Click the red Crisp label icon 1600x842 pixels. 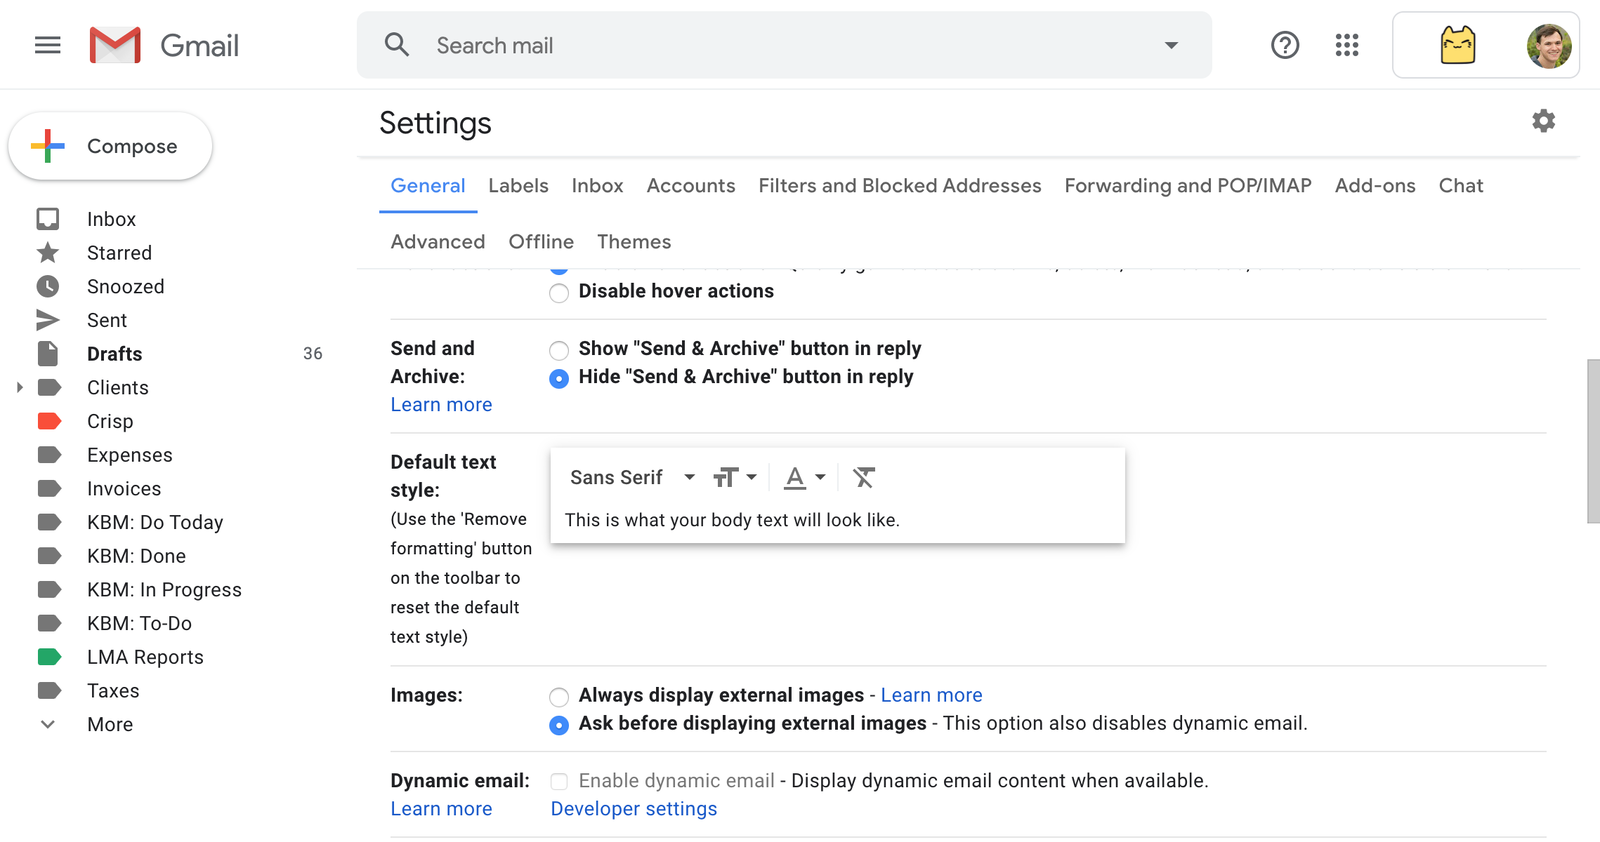coord(49,421)
